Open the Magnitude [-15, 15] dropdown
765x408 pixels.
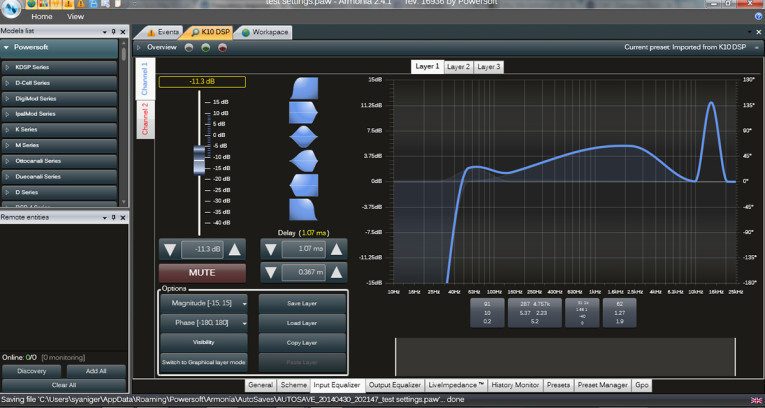pos(204,304)
